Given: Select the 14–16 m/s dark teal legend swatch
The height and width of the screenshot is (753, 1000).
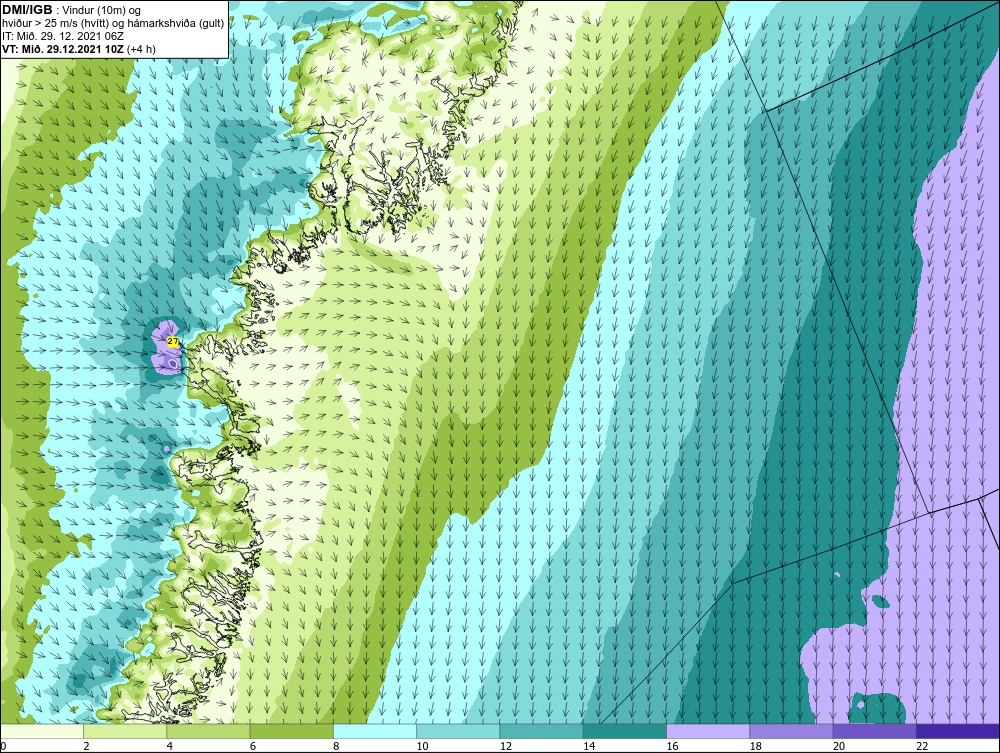Looking at the screenshot, I should point(625,731).
